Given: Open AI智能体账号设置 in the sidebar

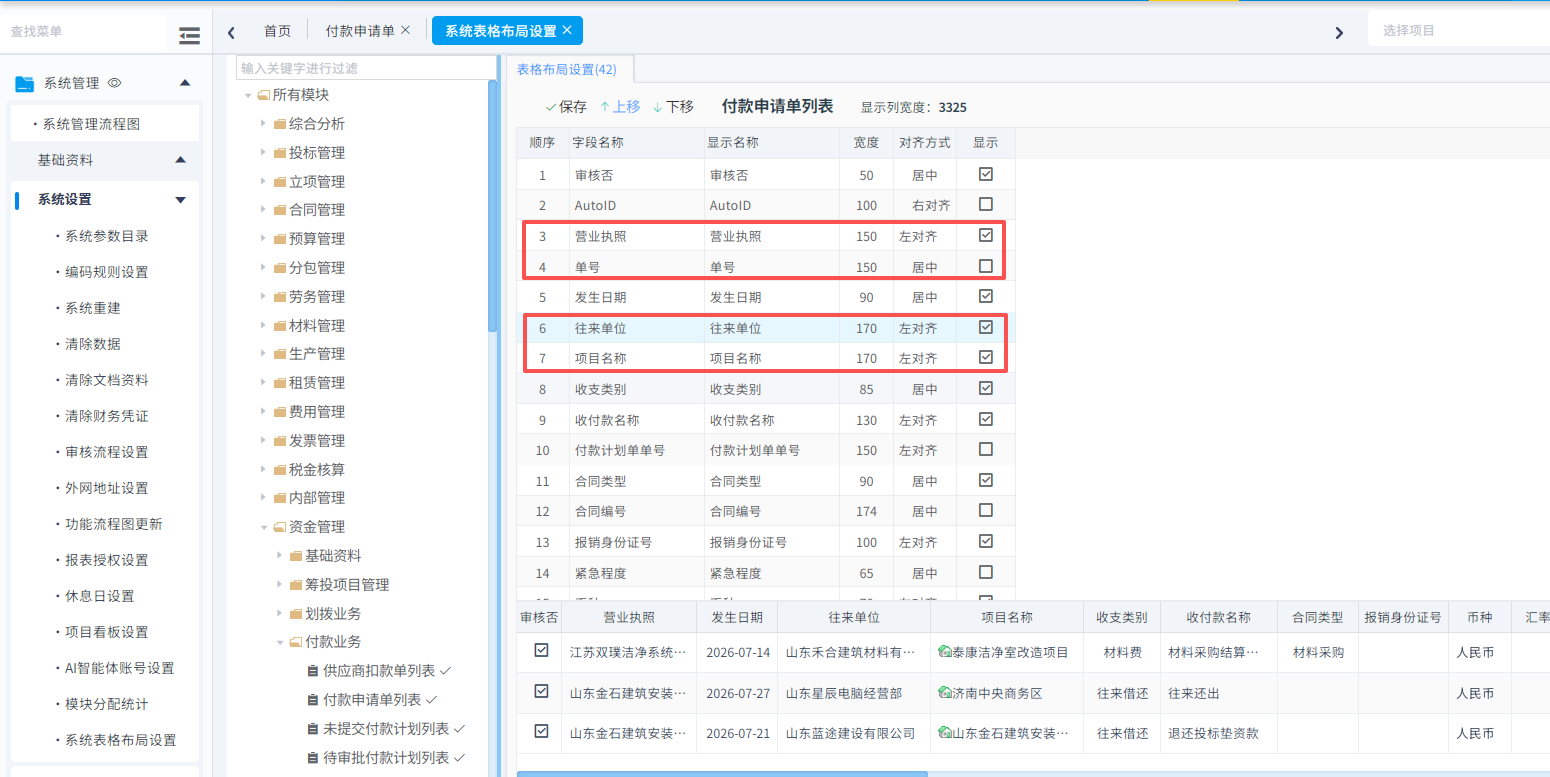Looking at the screenshot, I should (x=120, y=668).
